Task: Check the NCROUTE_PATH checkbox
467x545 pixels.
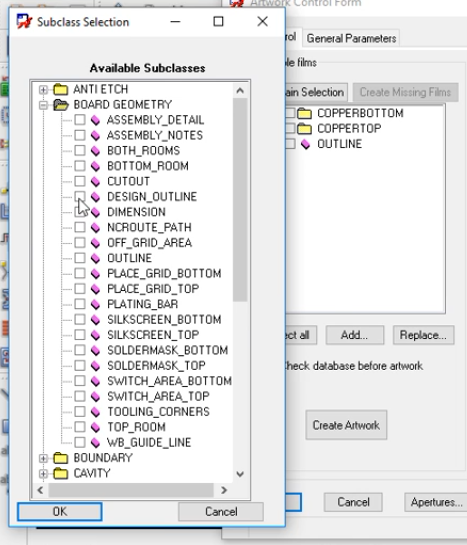Action: (x=80, y=227)
